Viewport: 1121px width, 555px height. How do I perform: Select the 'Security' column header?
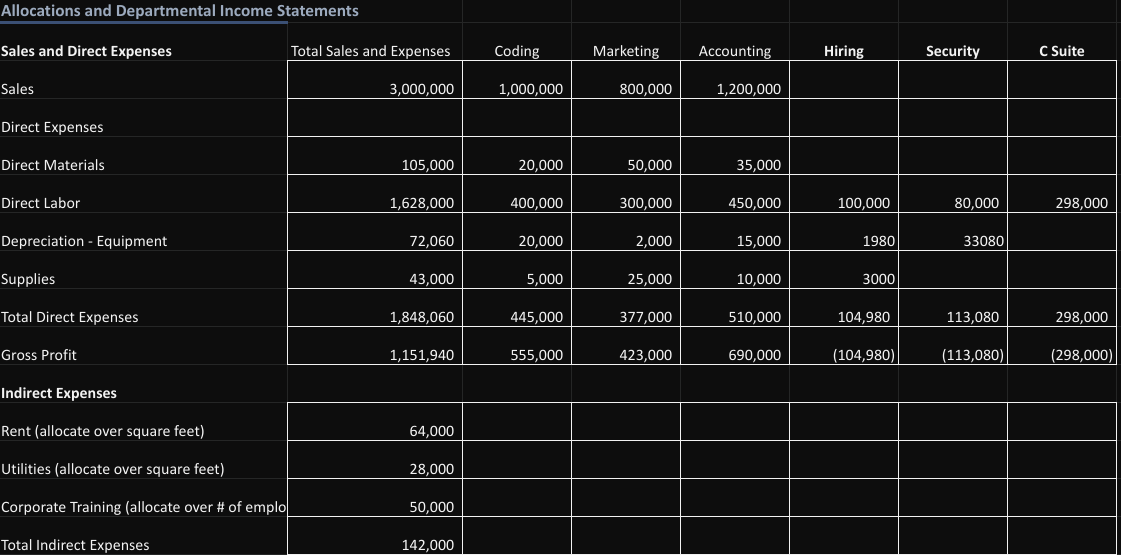tap(953, 51)
